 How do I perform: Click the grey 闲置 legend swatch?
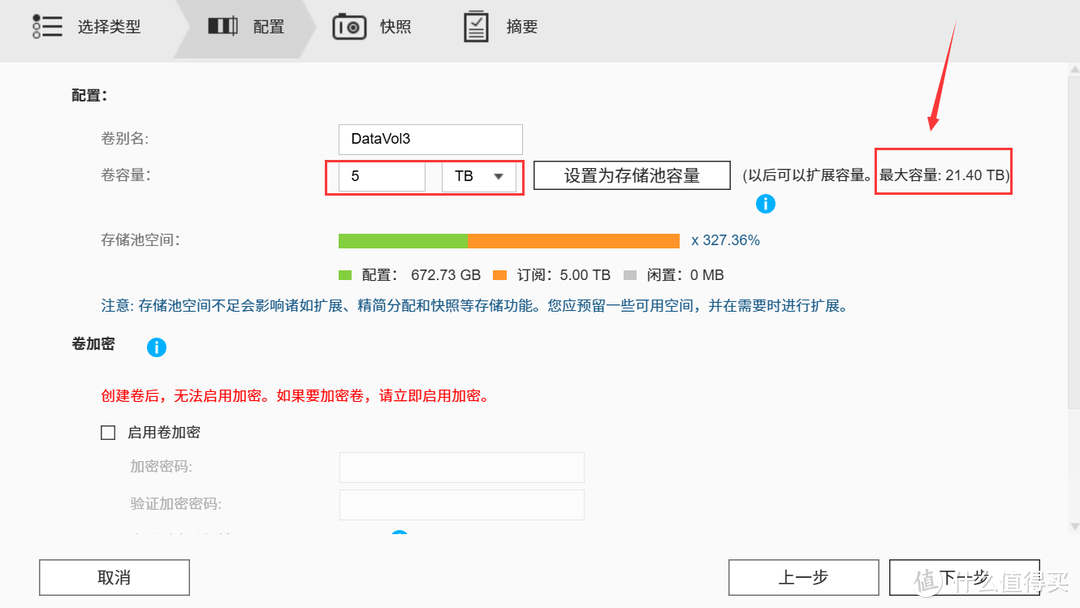tap(630, 275)
